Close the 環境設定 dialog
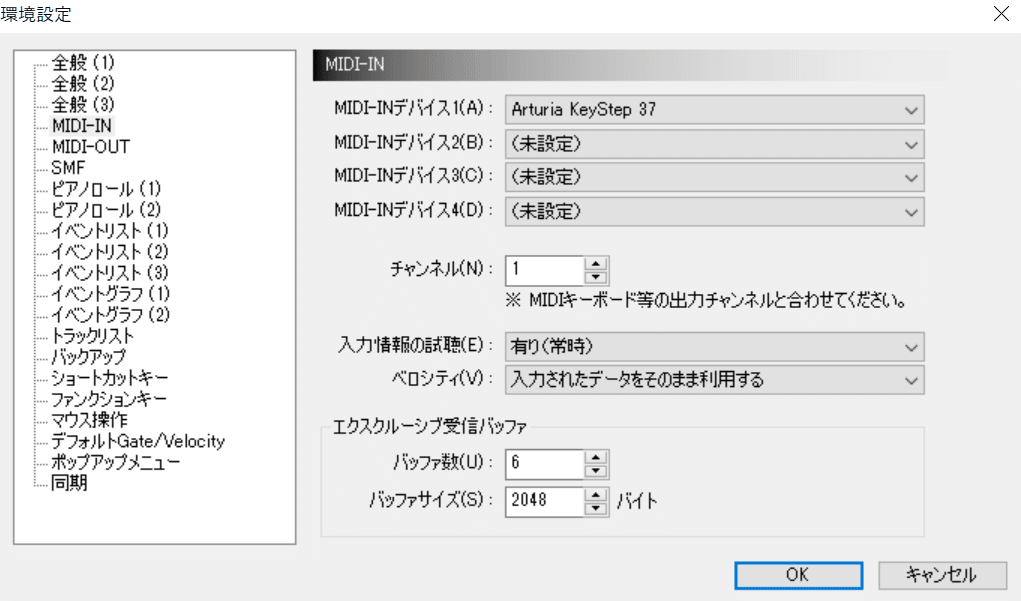The height and width of the screenshot is (601, 1021). tap(1001, 14)
